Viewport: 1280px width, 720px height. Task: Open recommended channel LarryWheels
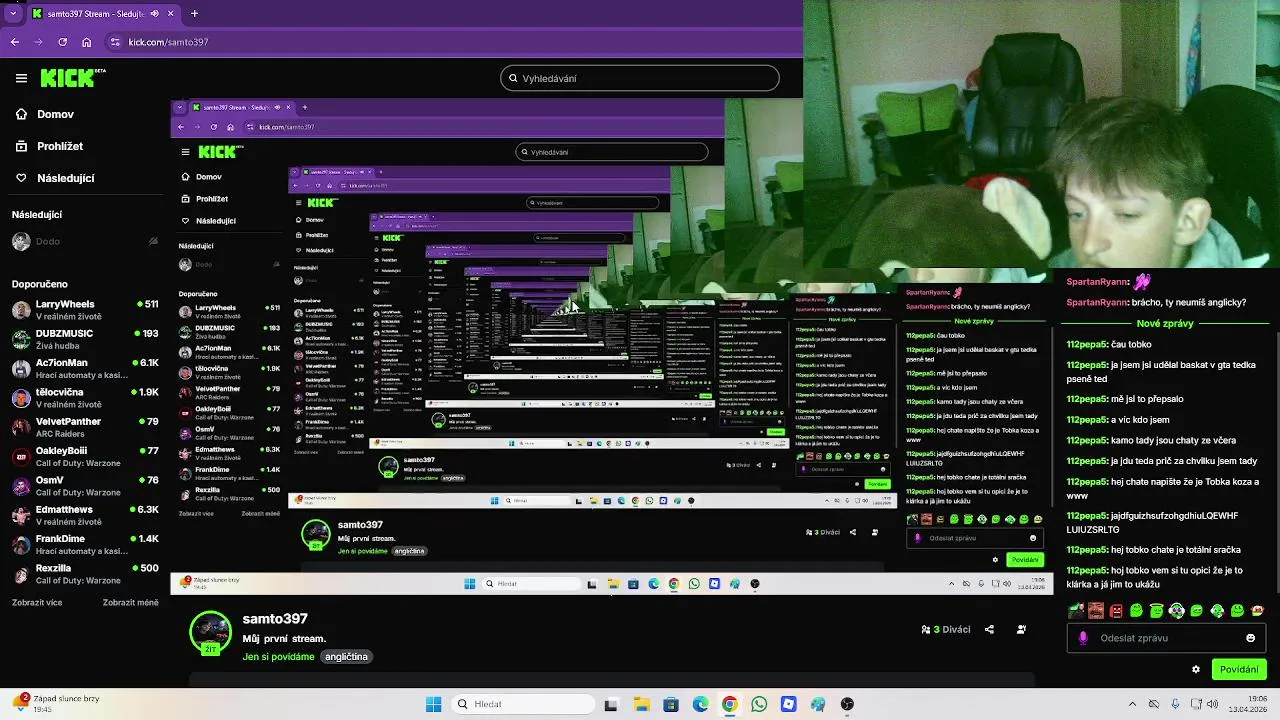[85, 309]
